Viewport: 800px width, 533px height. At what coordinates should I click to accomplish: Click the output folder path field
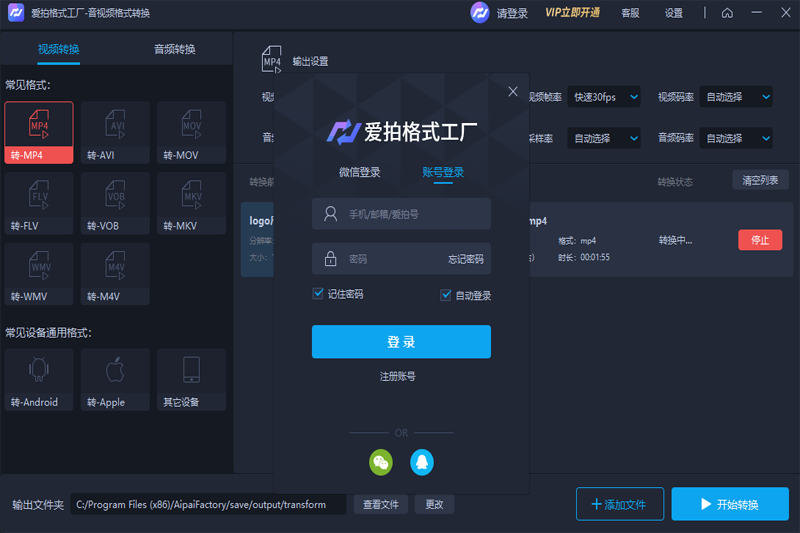tap(208, 504)
